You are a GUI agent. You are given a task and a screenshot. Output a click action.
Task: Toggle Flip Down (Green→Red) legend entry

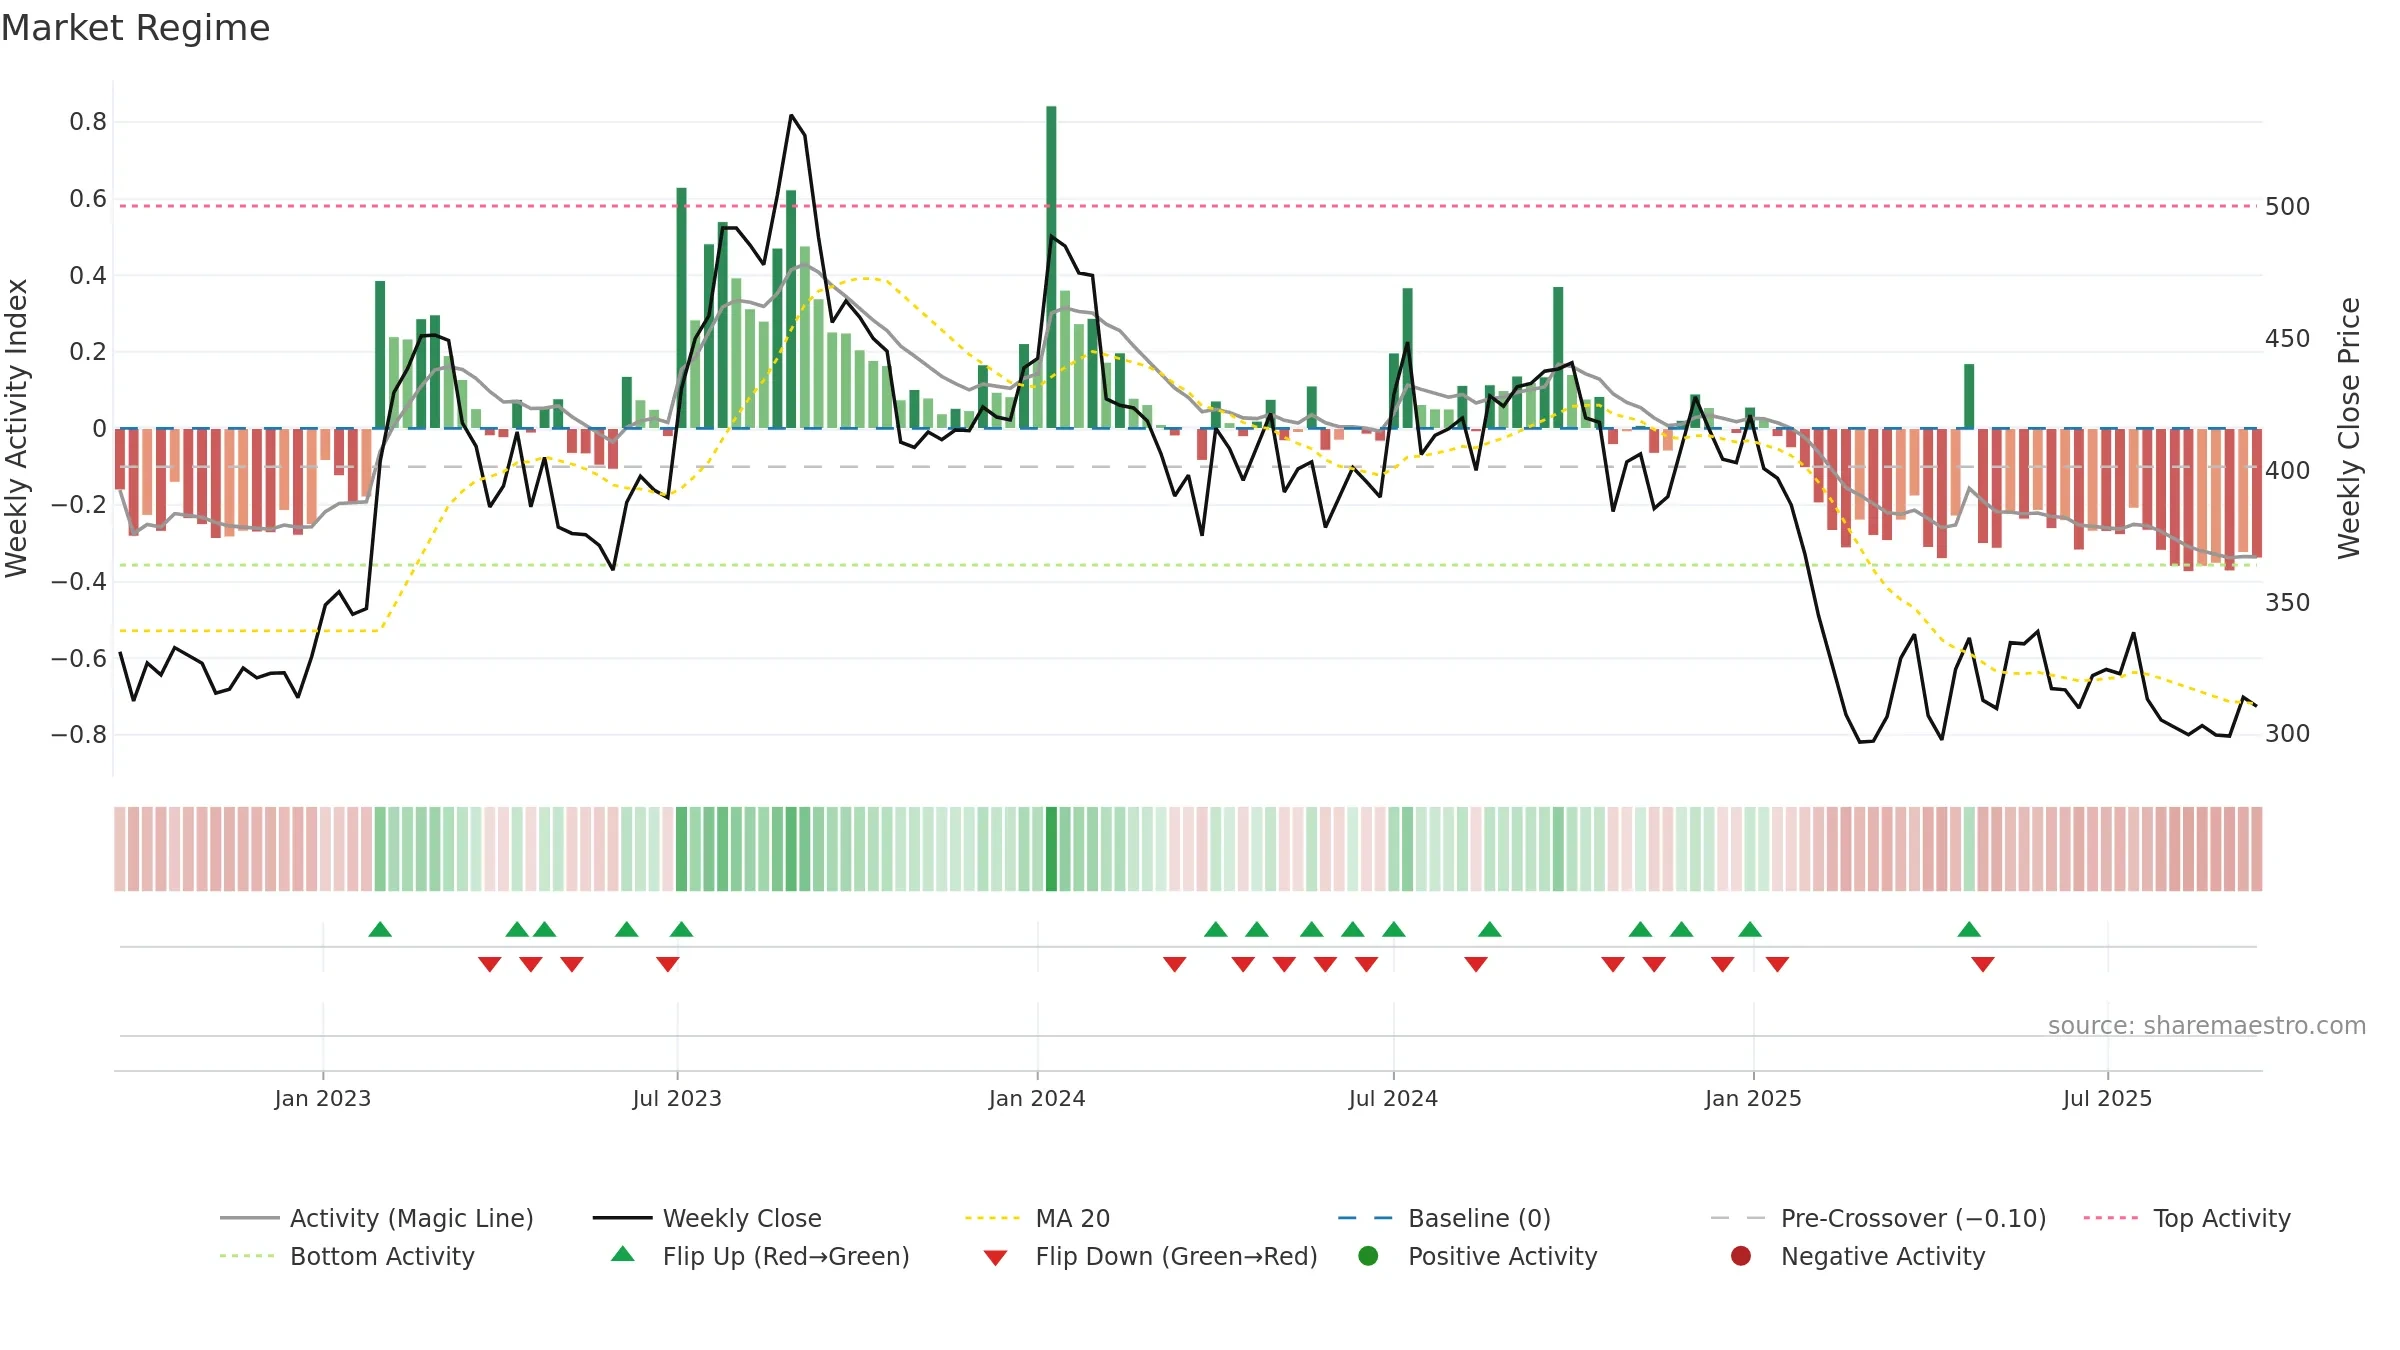[1150, 1256]
